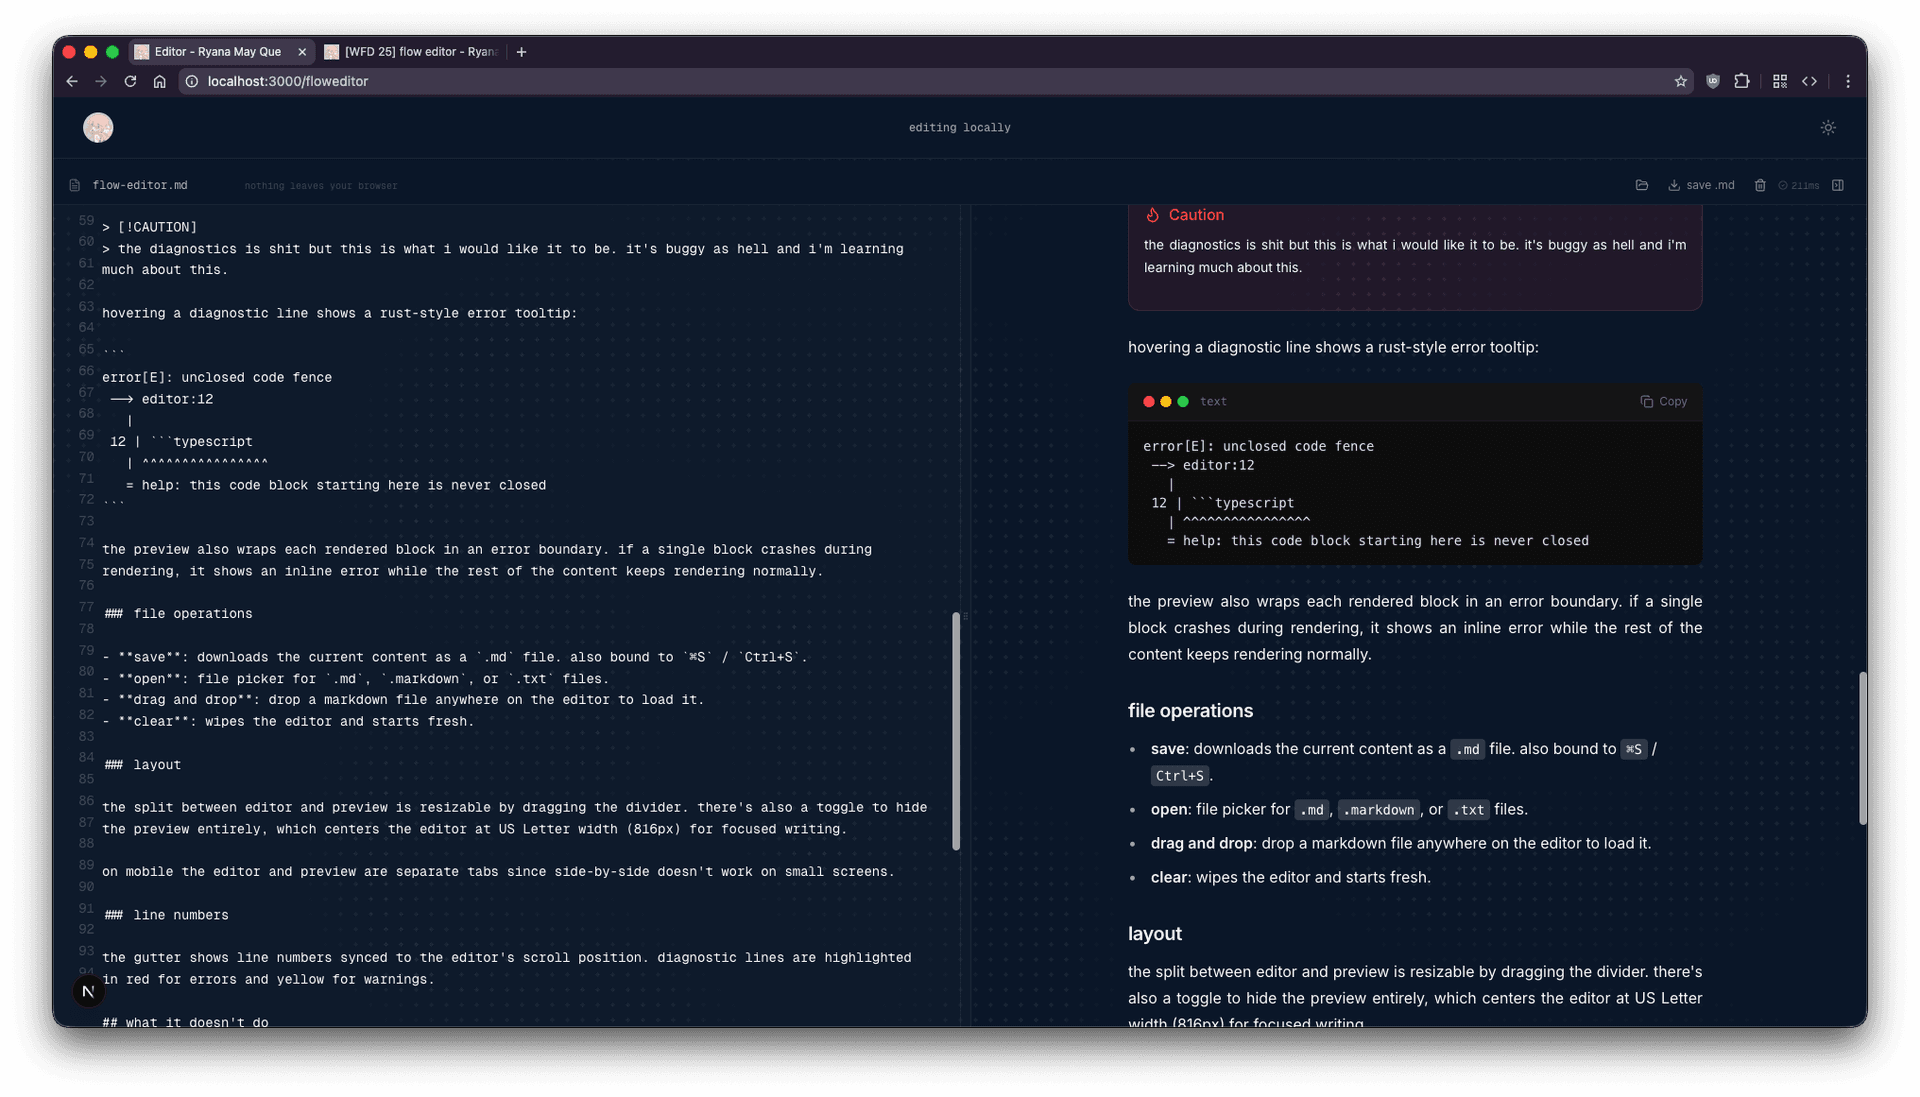
Task: Click the ## what it doesn't do line
Action: click(x=185, y=1021)
